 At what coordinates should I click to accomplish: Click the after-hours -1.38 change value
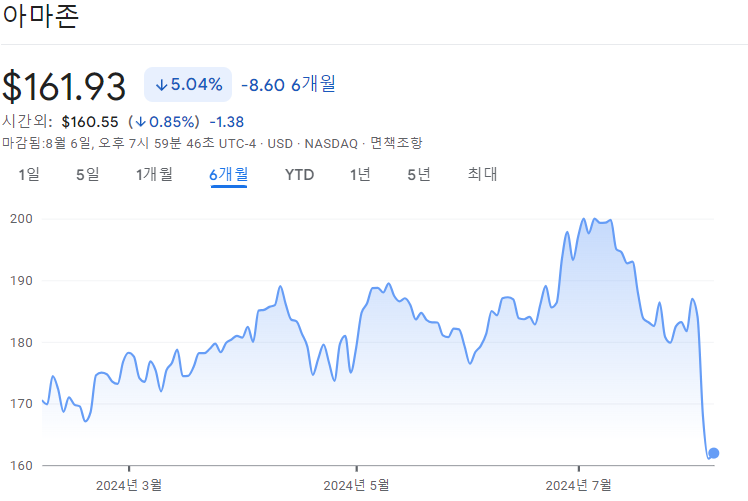[227, 122]
